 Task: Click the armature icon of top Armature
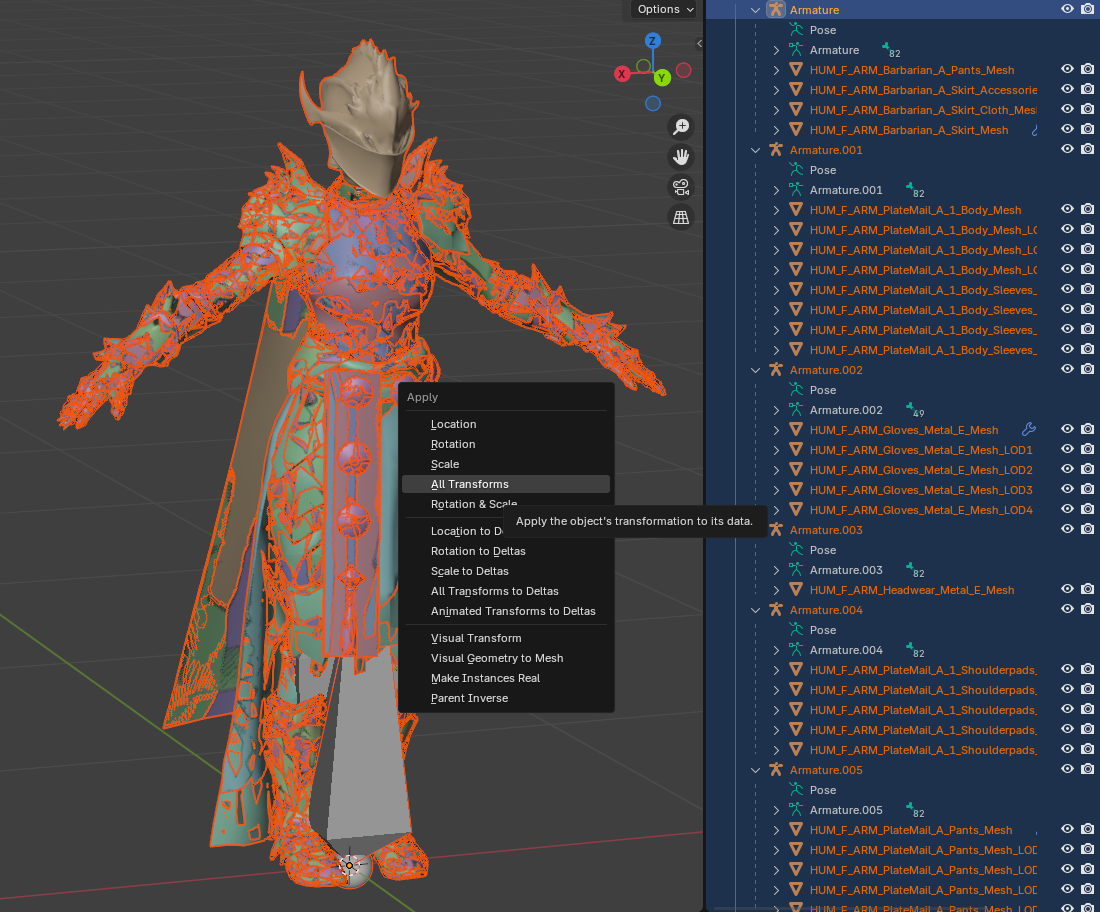775,10
